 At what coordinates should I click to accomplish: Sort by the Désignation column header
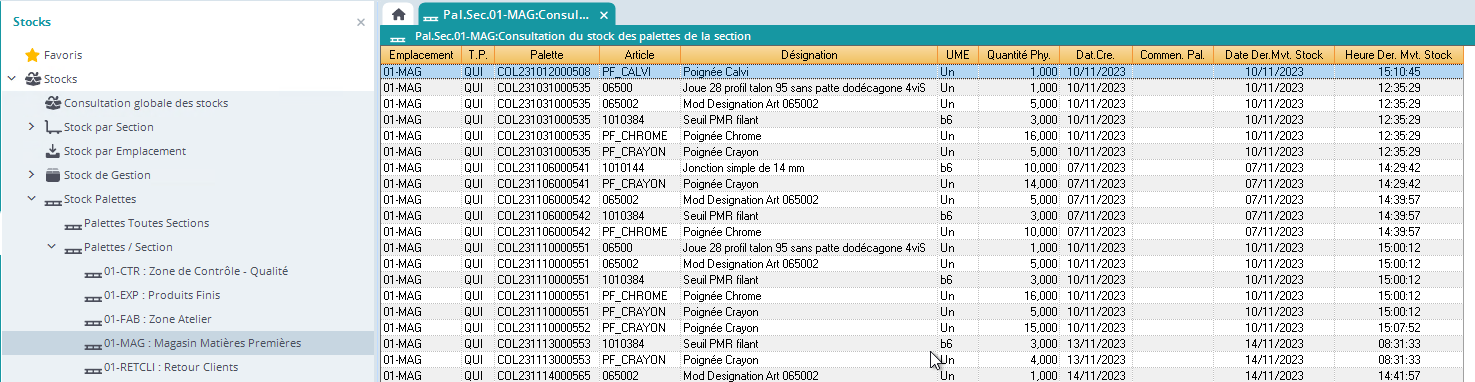point(809,55)
